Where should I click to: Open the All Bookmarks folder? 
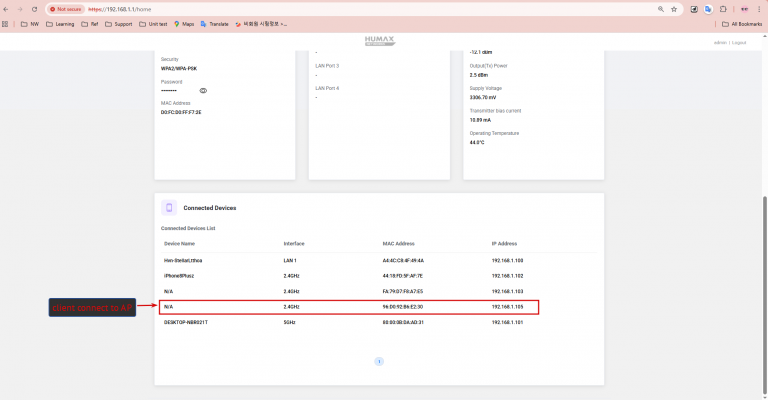click(x=742, y=24)
